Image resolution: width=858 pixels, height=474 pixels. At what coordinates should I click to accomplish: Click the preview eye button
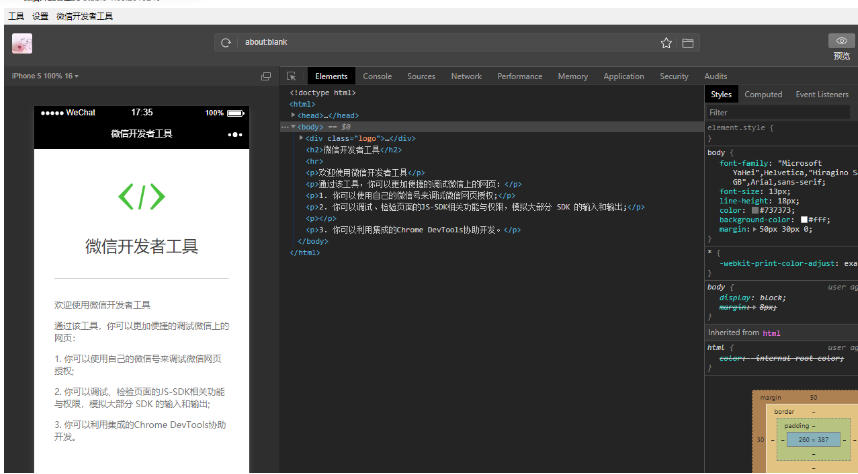click(x=842, y=41)
